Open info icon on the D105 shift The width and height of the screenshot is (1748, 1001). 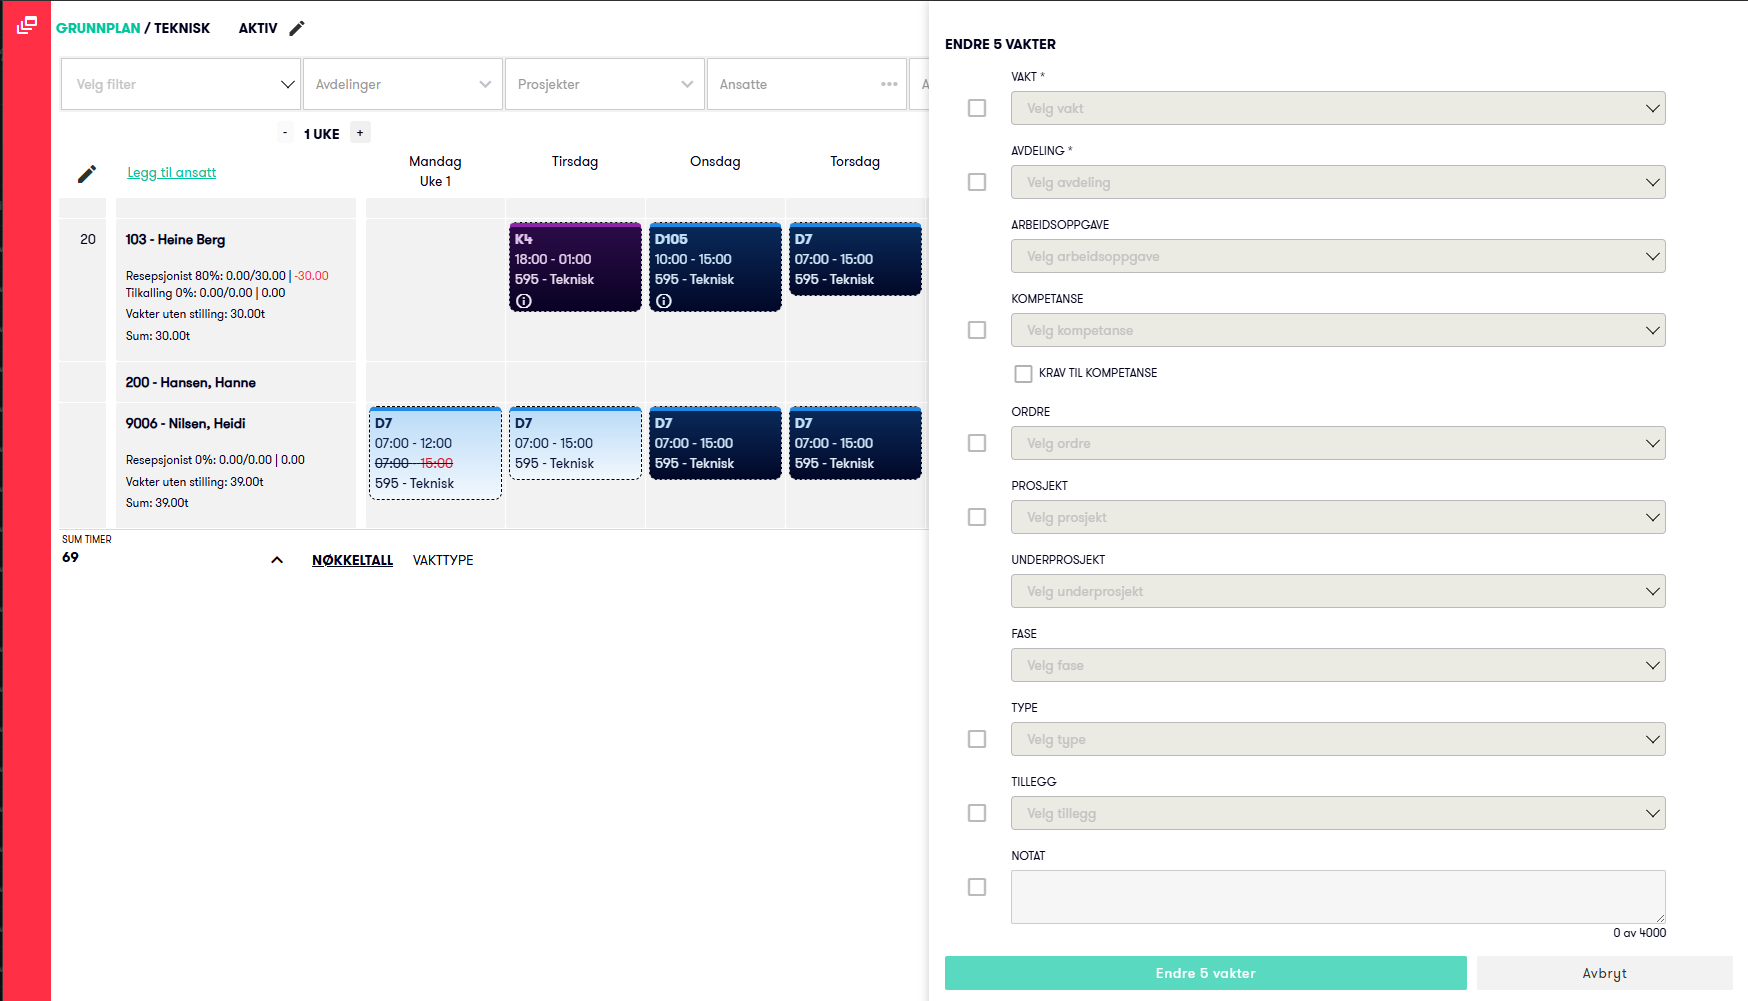(664, 301)
